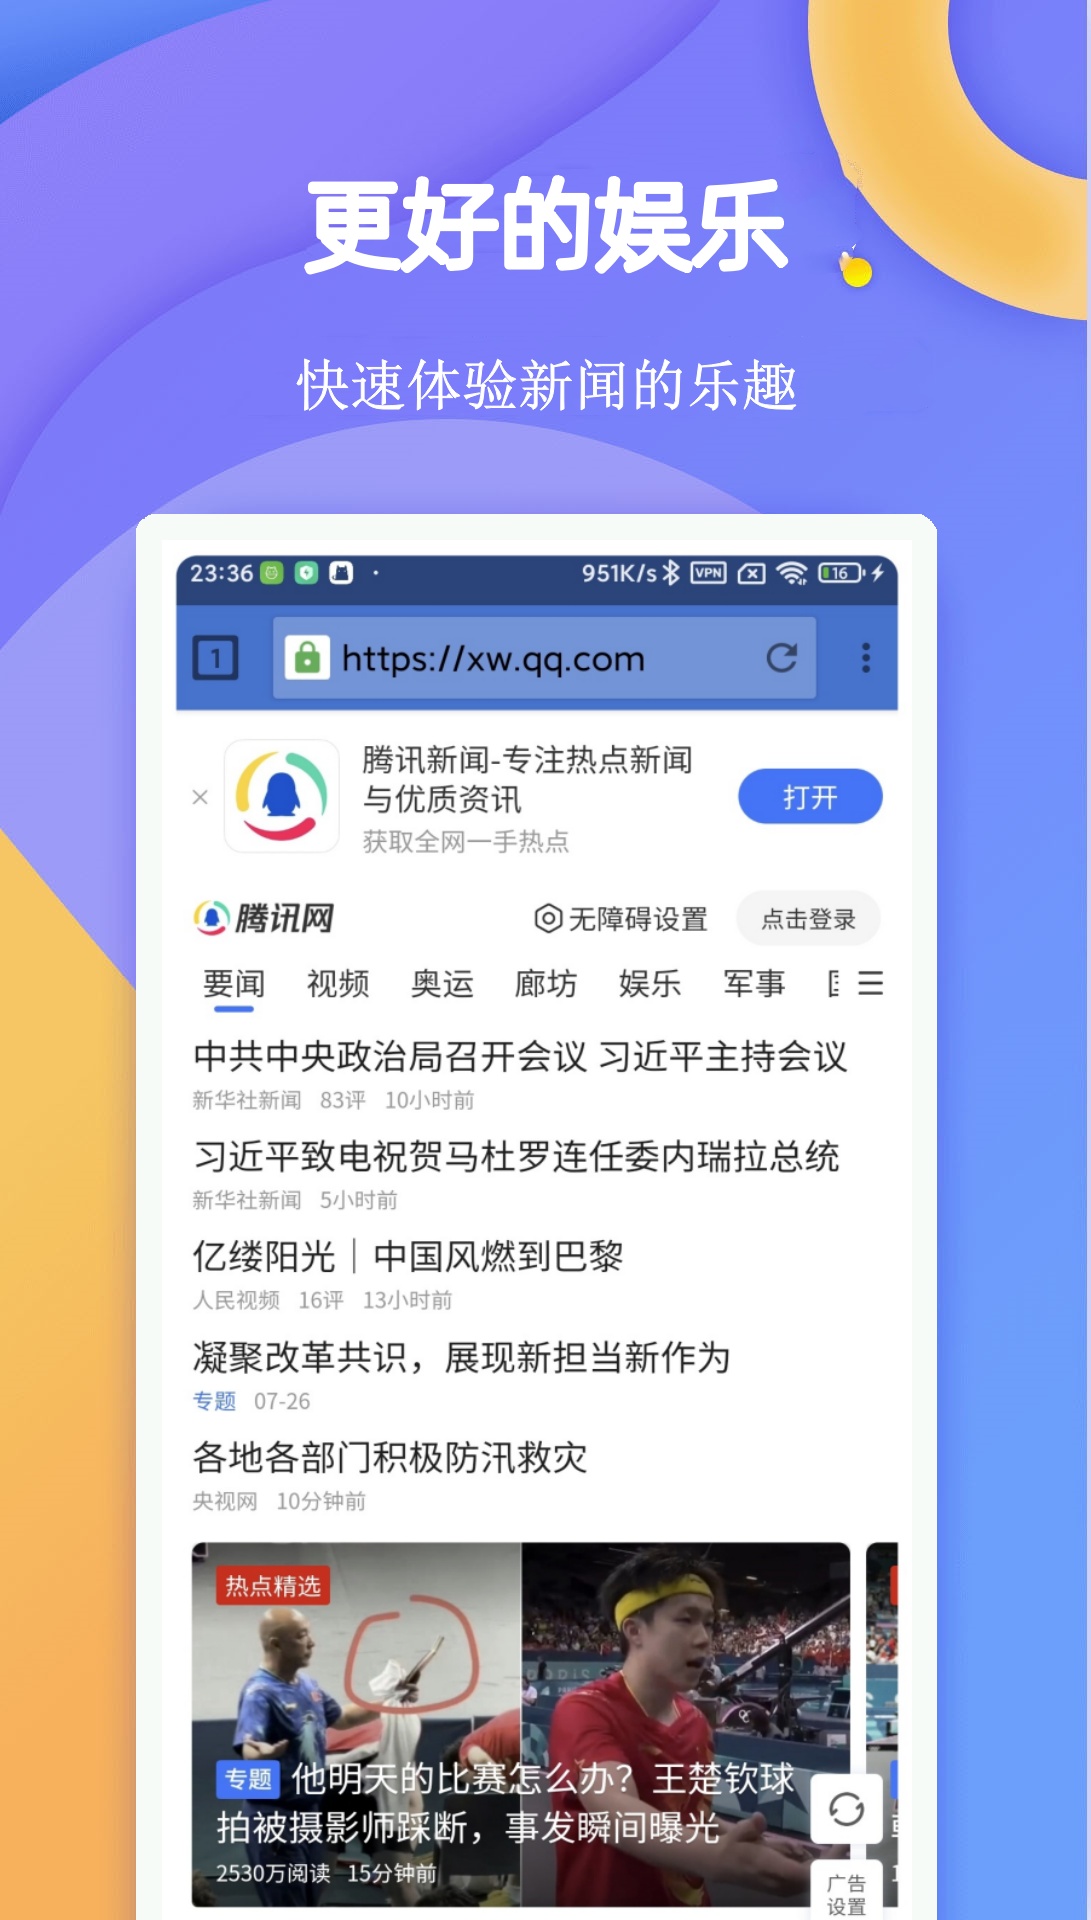Open the 王楚钦球拍 featured video thumbnail
Viewport: 1091px width, 1920px height.
[x=521, y=1724]
